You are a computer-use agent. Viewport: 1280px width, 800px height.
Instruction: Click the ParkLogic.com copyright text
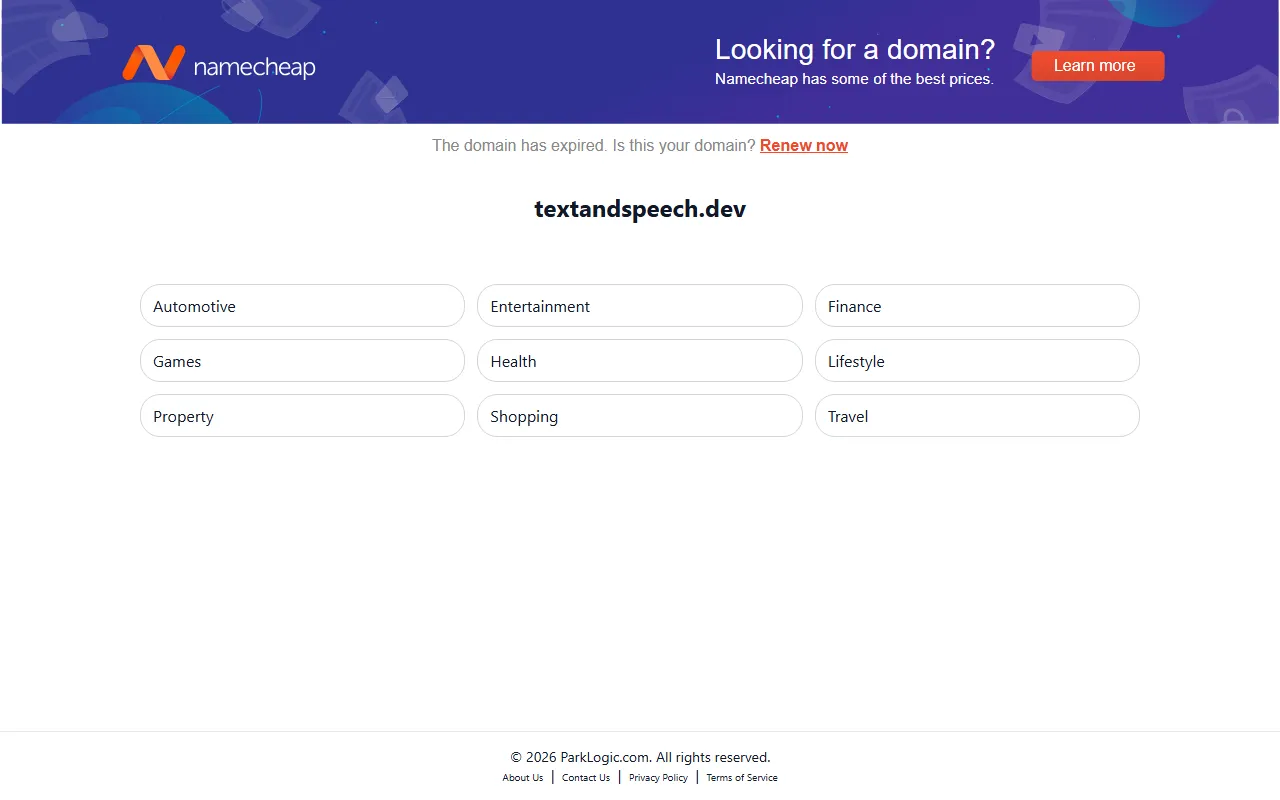[640, 757]
